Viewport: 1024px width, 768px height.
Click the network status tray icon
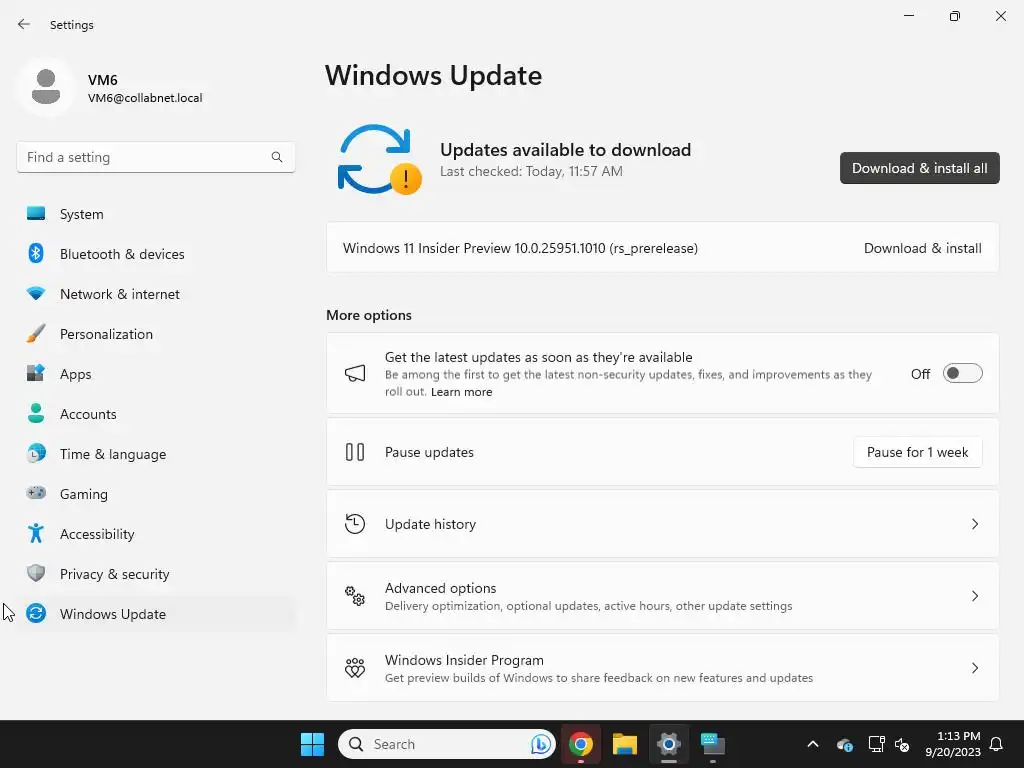tap(876, 744)
